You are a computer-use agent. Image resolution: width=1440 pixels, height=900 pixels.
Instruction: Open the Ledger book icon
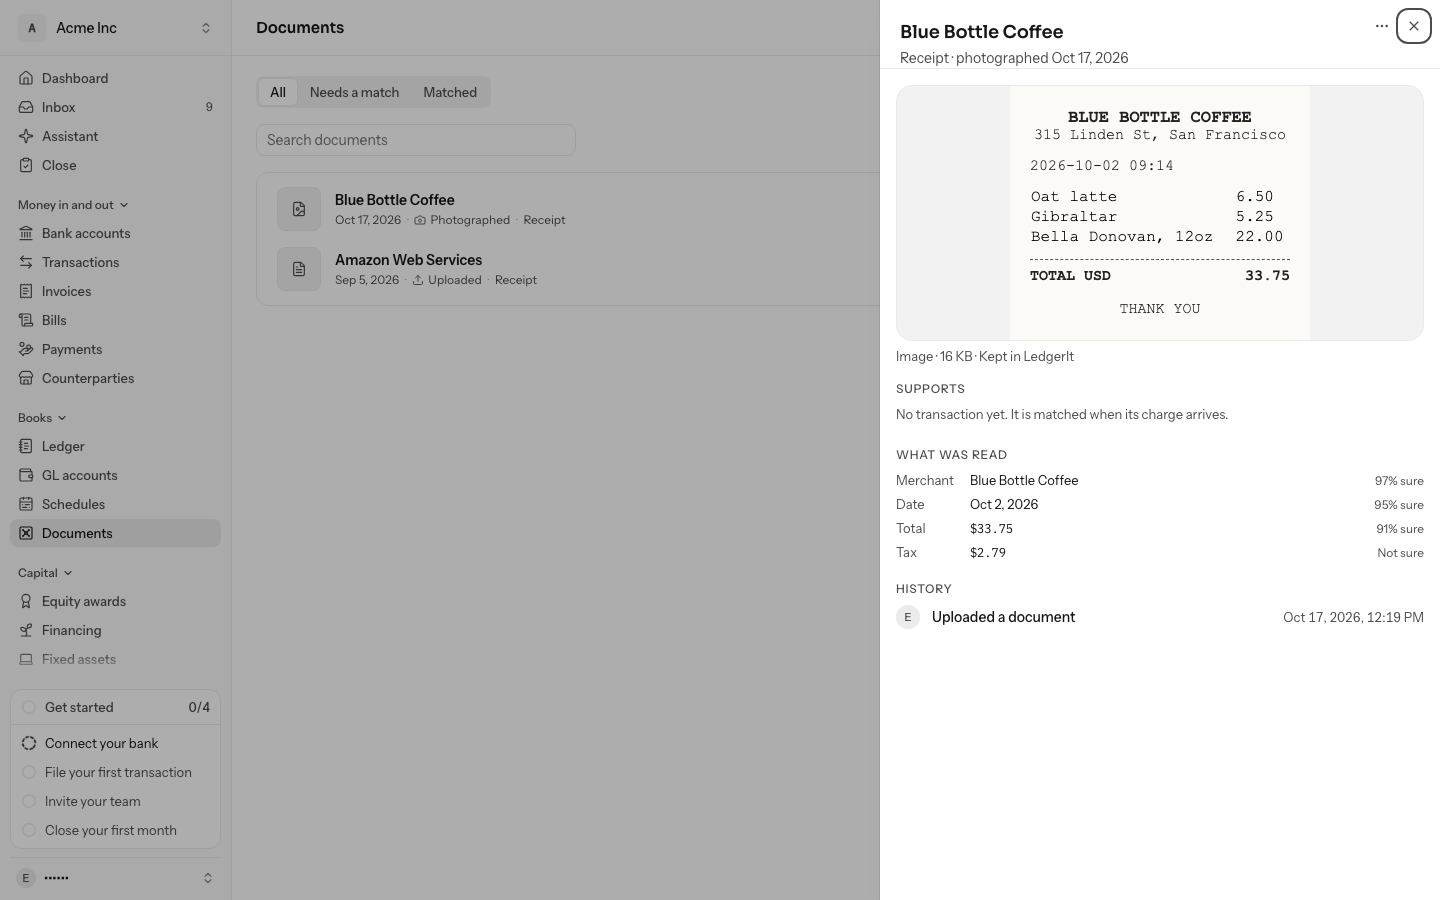[x=26, y=446]
